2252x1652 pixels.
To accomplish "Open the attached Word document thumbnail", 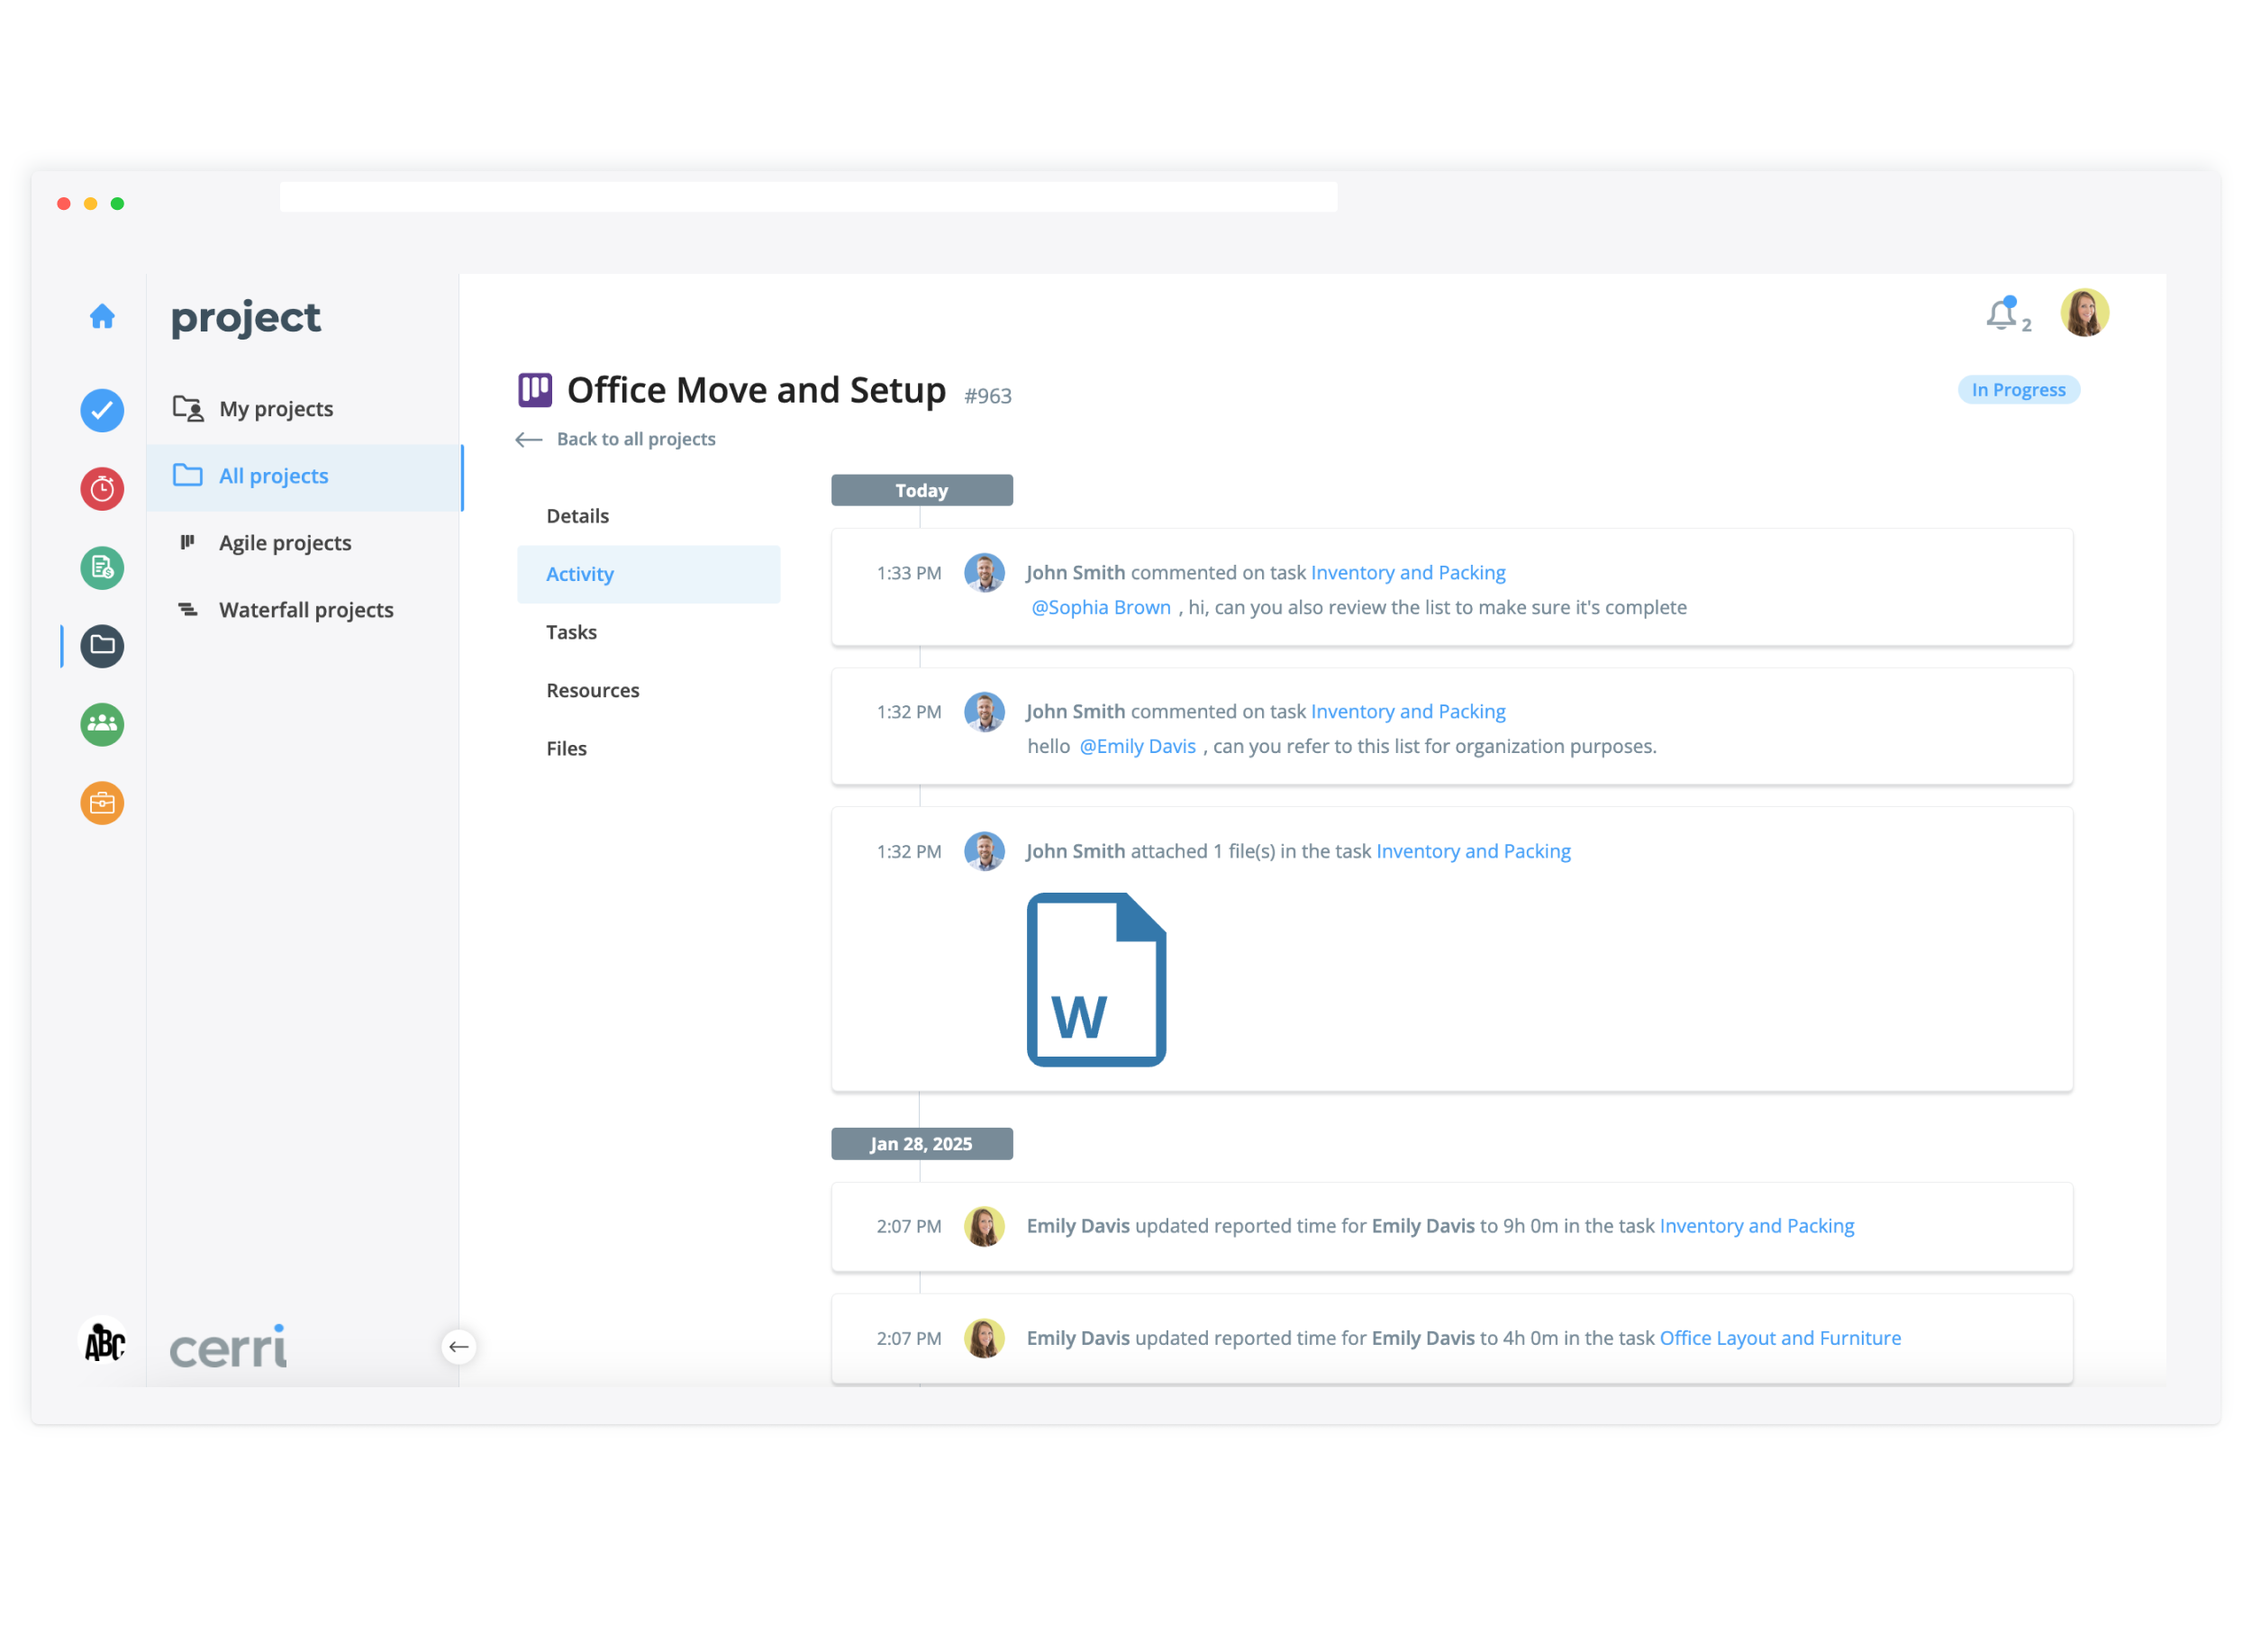I will 1096,980.
